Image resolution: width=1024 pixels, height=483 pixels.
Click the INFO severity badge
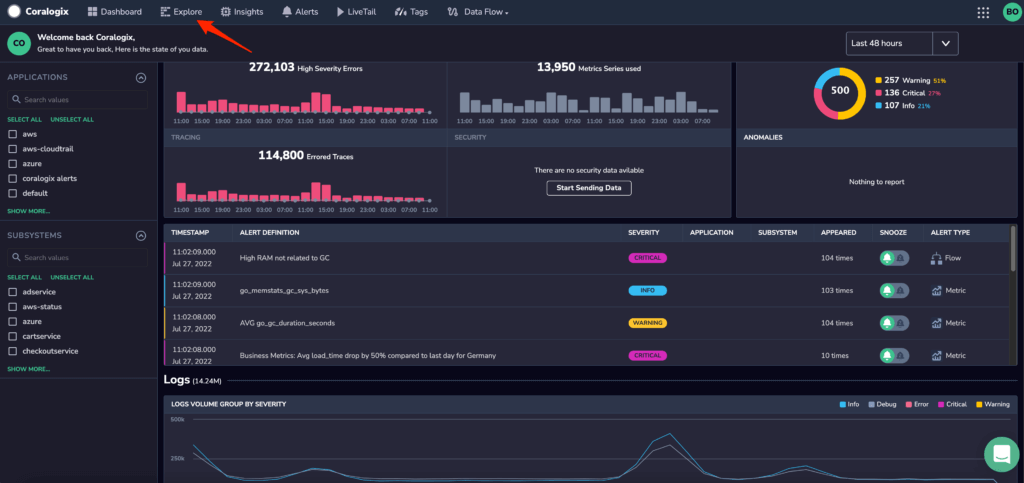(x=647, y=290)
